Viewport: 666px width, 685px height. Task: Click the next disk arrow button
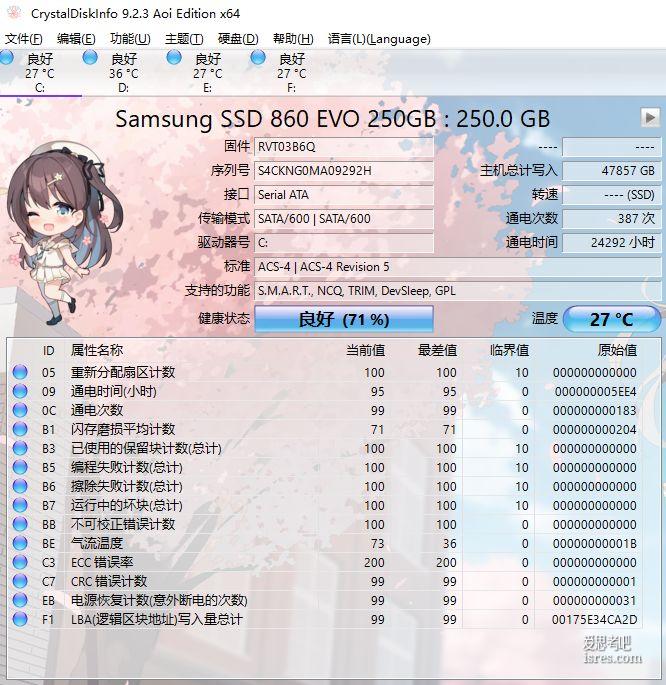coord(650,118)
